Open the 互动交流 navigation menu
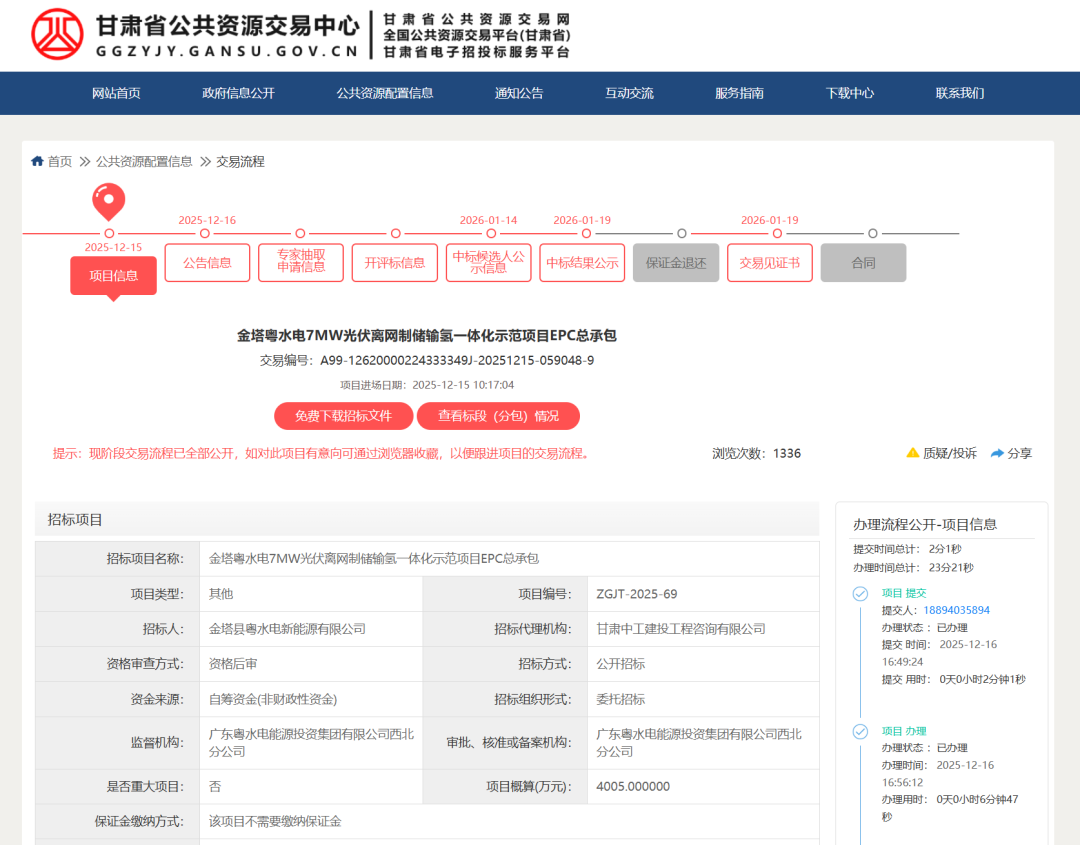The height and width of the screenshot is (845, 1080). click(x=628, y=92)
